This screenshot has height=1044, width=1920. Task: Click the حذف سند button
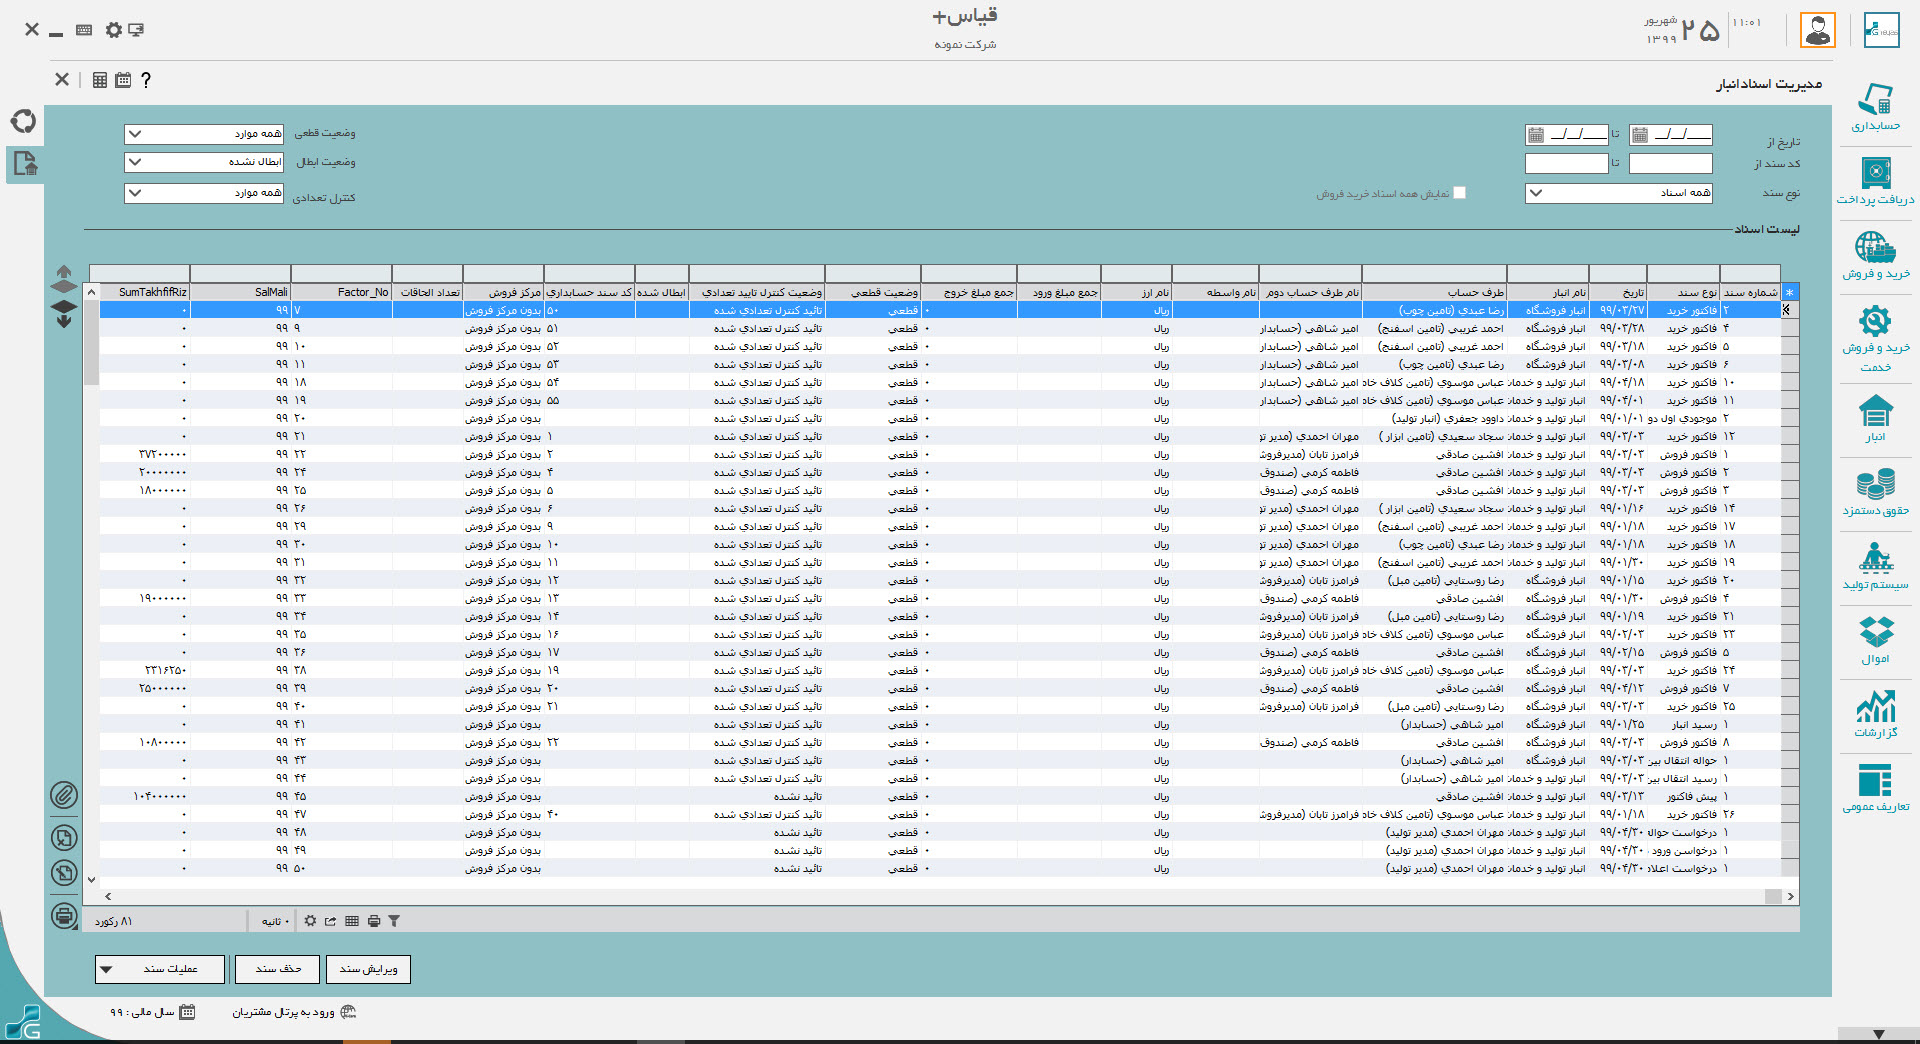click(277, 969)
